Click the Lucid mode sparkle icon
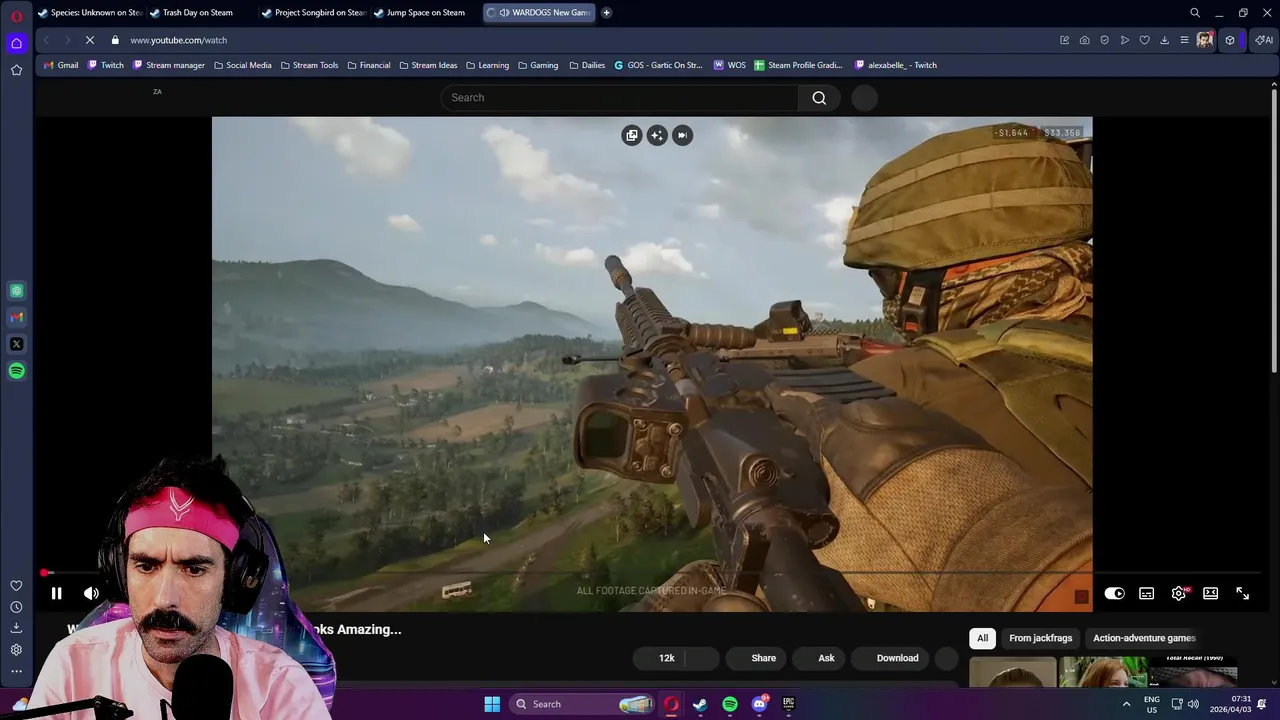Viewport: 1280px width, 720px height. [656, 135]
